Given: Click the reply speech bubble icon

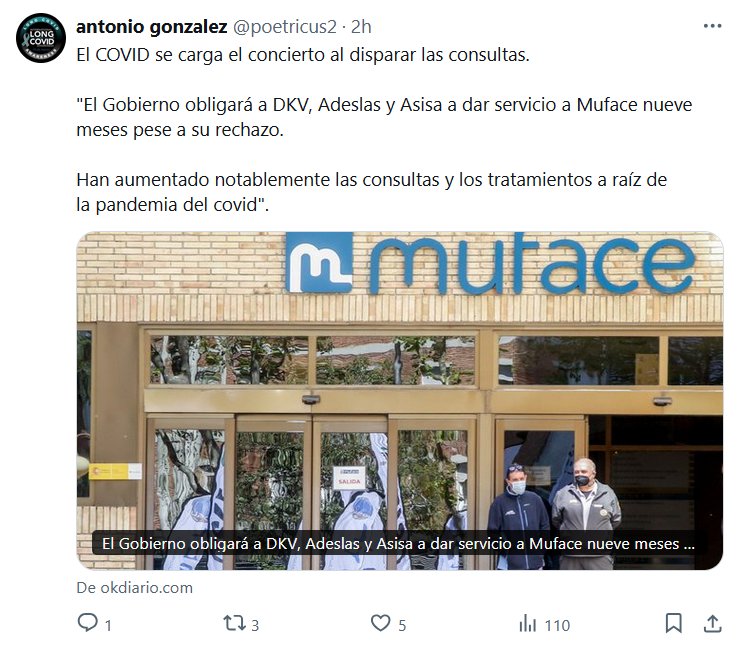Looking at the screenshot, I should [x=87, y=623].
